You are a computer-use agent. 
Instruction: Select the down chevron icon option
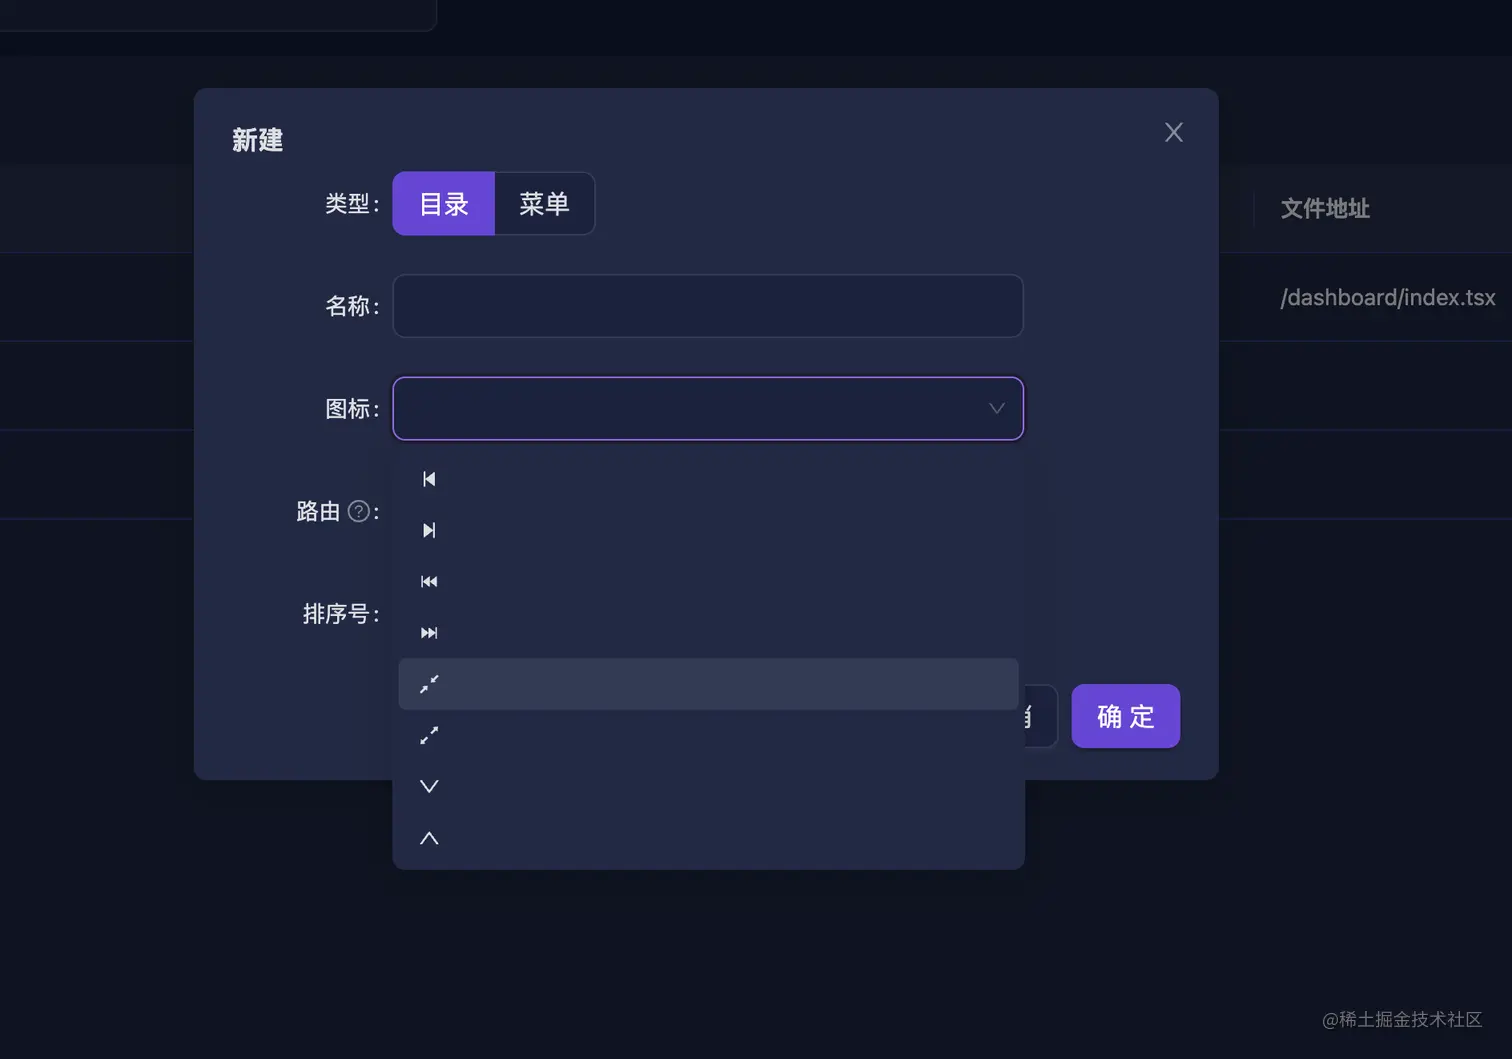point(708,787)
